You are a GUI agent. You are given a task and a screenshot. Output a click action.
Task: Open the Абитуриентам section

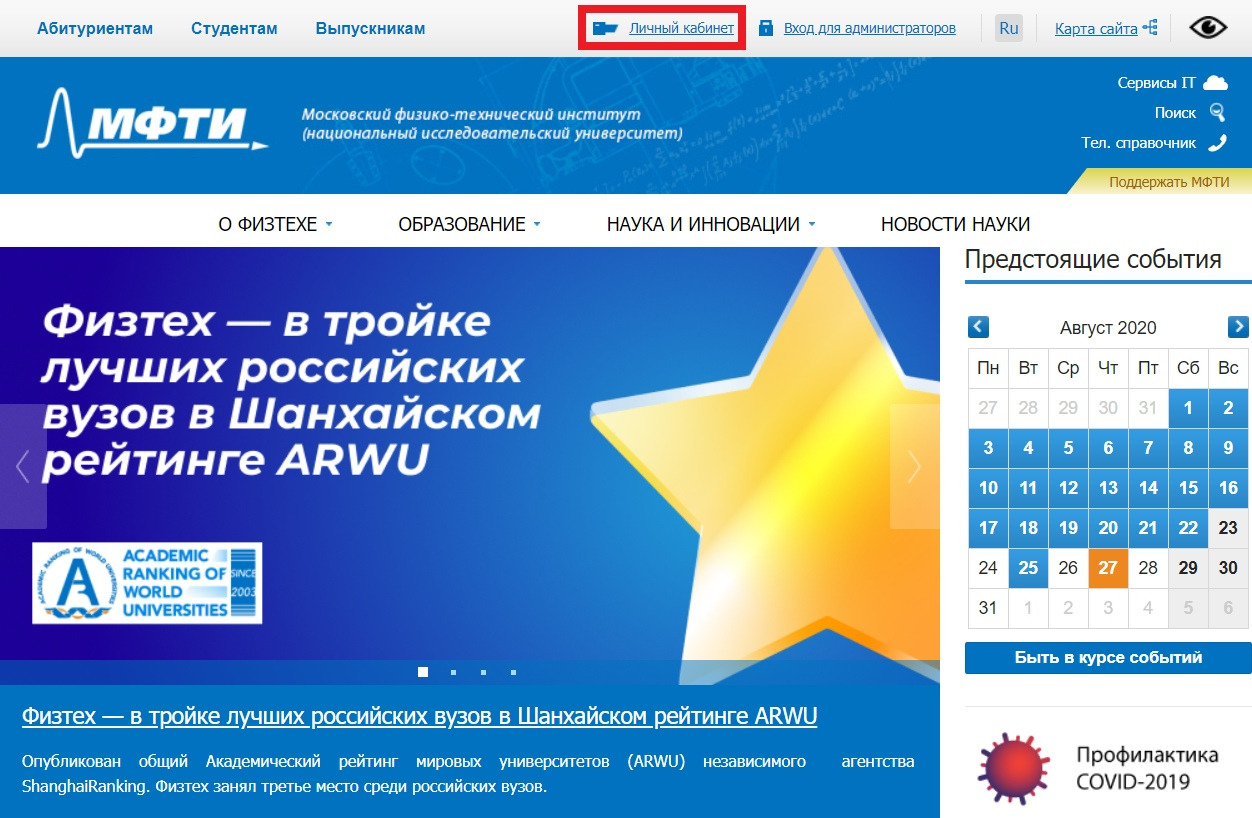[x=95, y=28]
